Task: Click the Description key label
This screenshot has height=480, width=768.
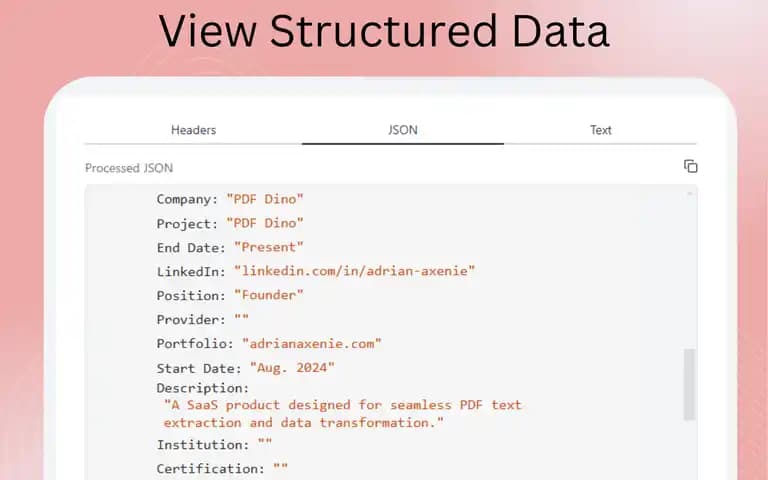Action: coord(203,388)
